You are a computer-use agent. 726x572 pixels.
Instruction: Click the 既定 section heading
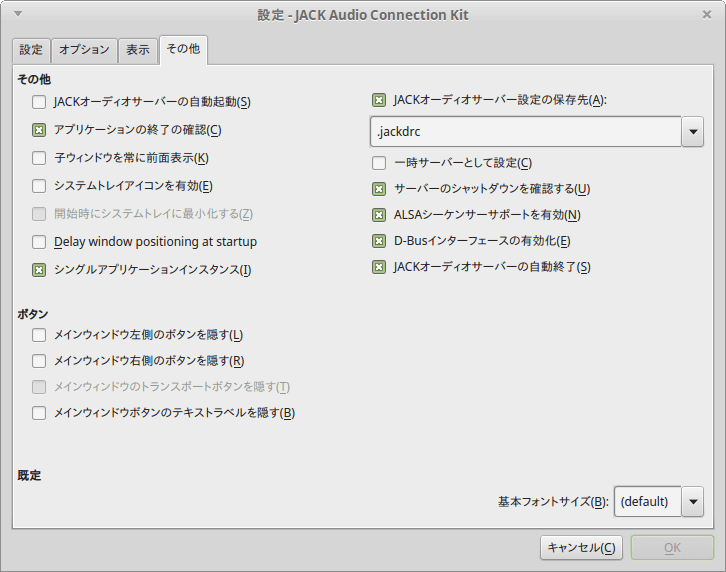[x=29, y=475]
